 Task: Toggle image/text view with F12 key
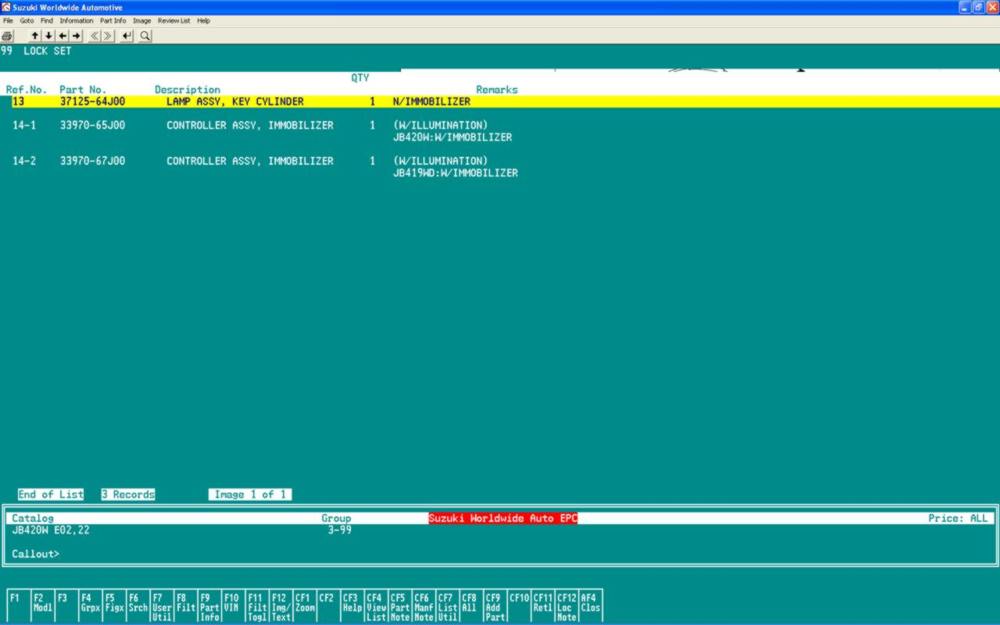pyautogui.click(x=281, y=606)
